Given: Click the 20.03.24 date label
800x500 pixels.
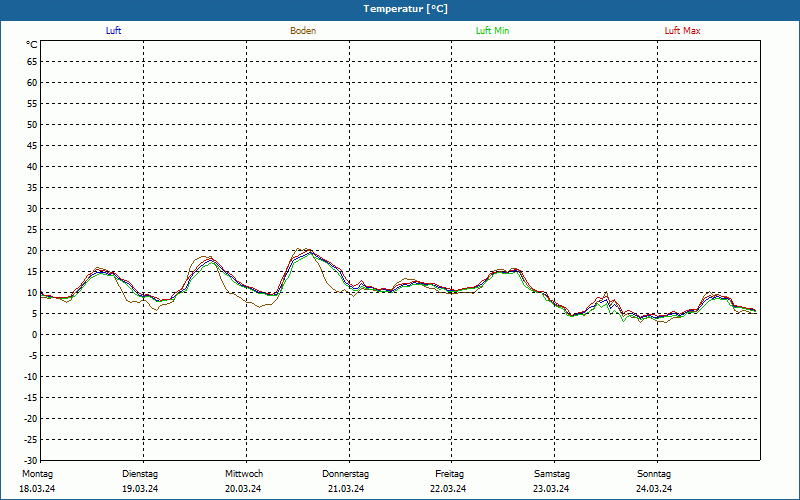Looking at the screenshot, I should click(243, 489).
